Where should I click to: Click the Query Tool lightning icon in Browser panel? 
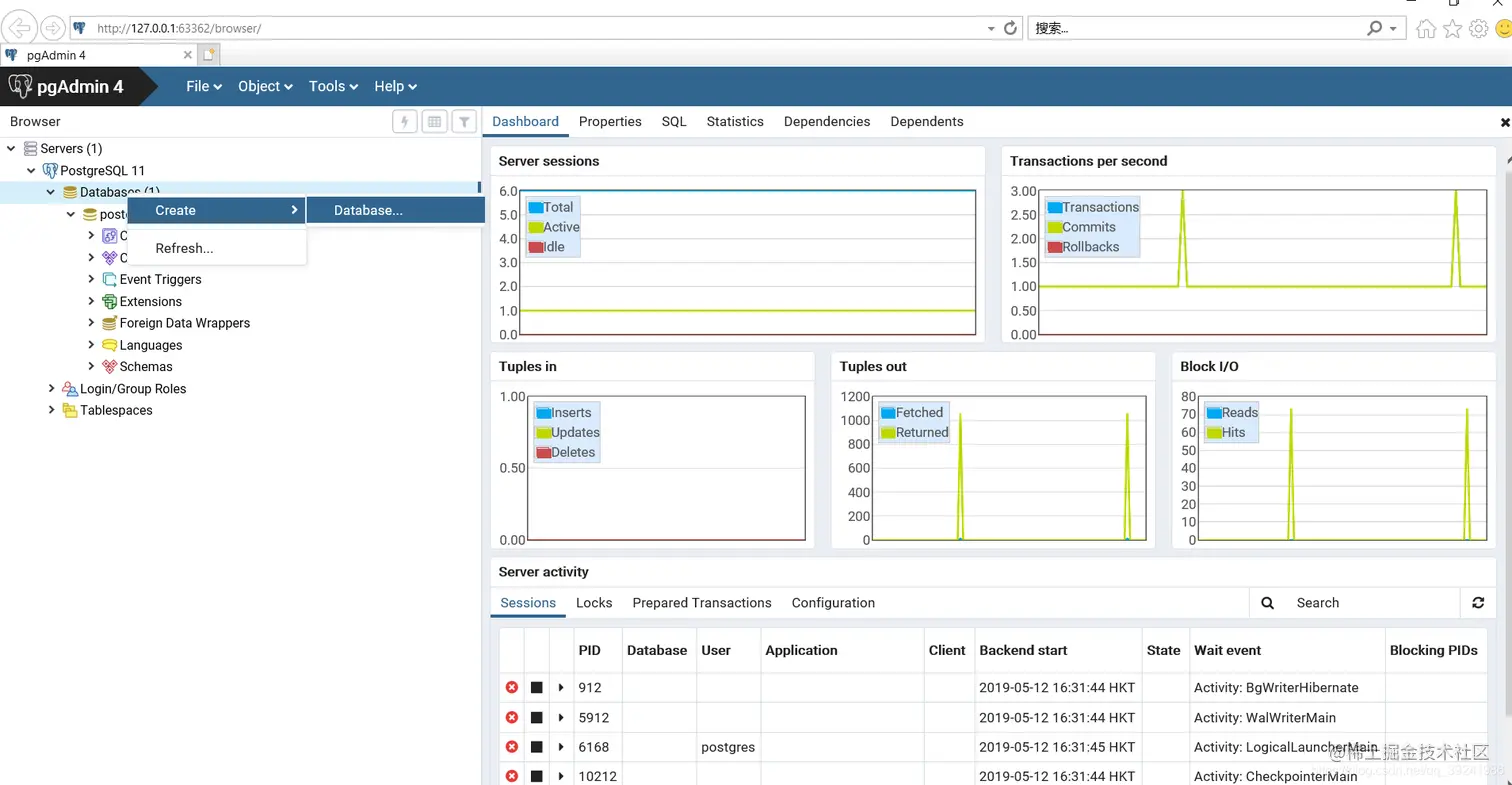[x=404, y=122]
